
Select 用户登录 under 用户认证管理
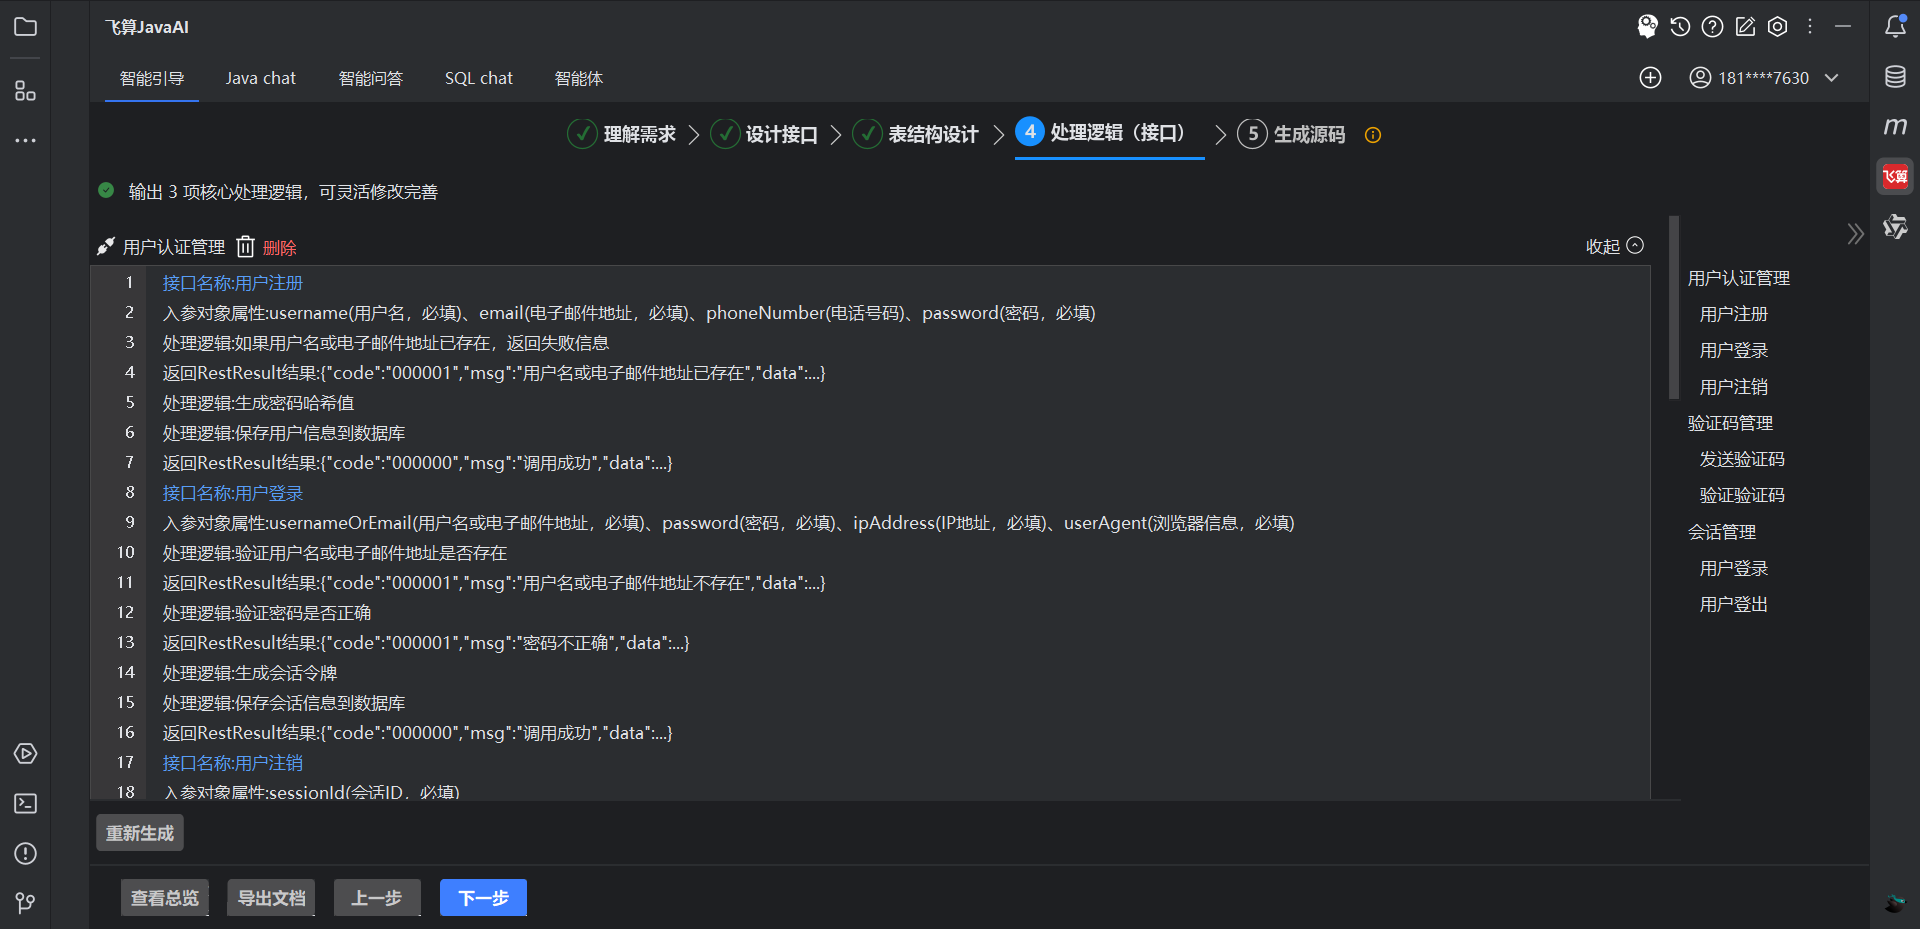(1734, 350)
